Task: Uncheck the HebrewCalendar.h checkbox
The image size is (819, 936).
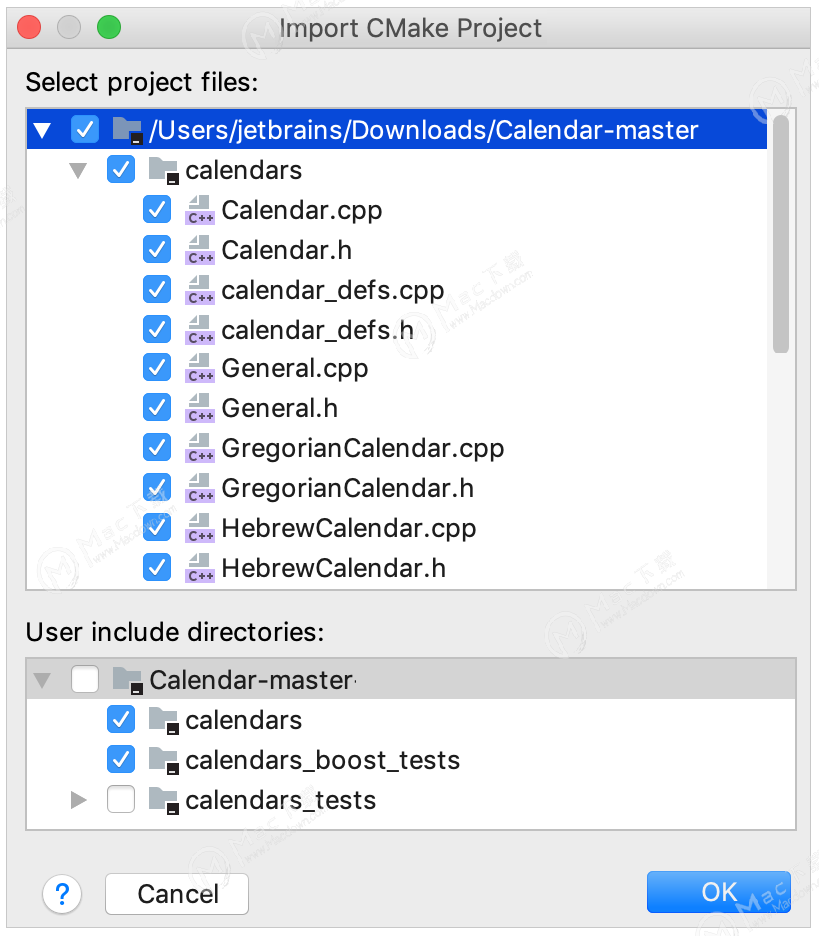Action: pyautogui.click(x=156, y=567)
